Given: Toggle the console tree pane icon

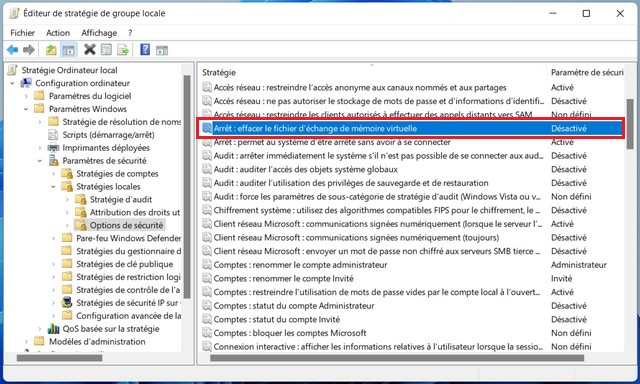Looking at the screenshot, I should (x=69, y=50).
